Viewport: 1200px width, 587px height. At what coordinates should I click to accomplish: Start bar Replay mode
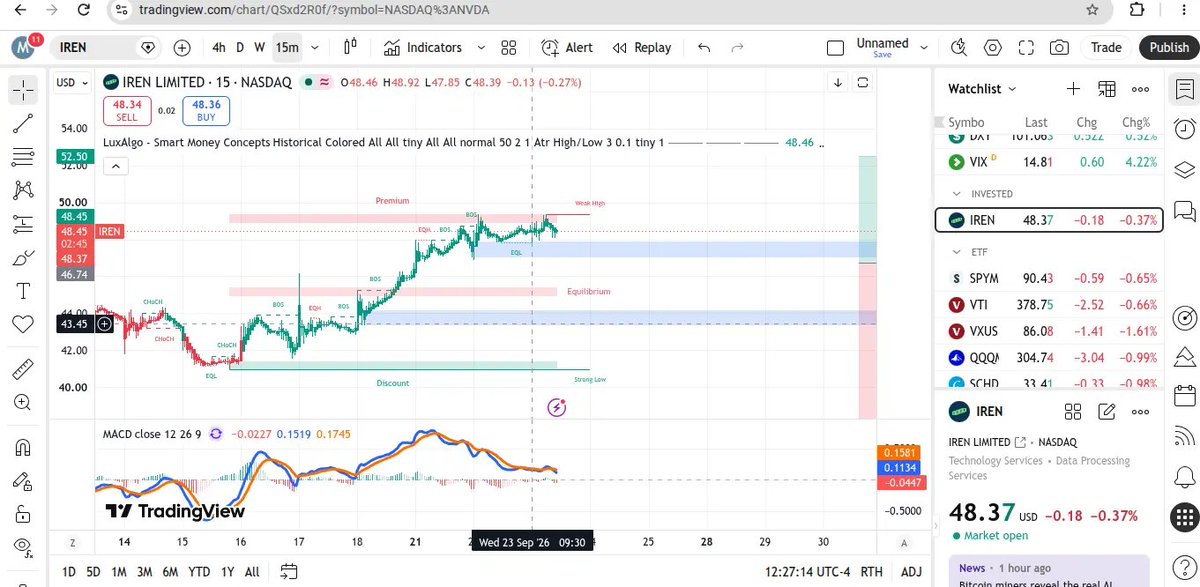tap(641, 47)
